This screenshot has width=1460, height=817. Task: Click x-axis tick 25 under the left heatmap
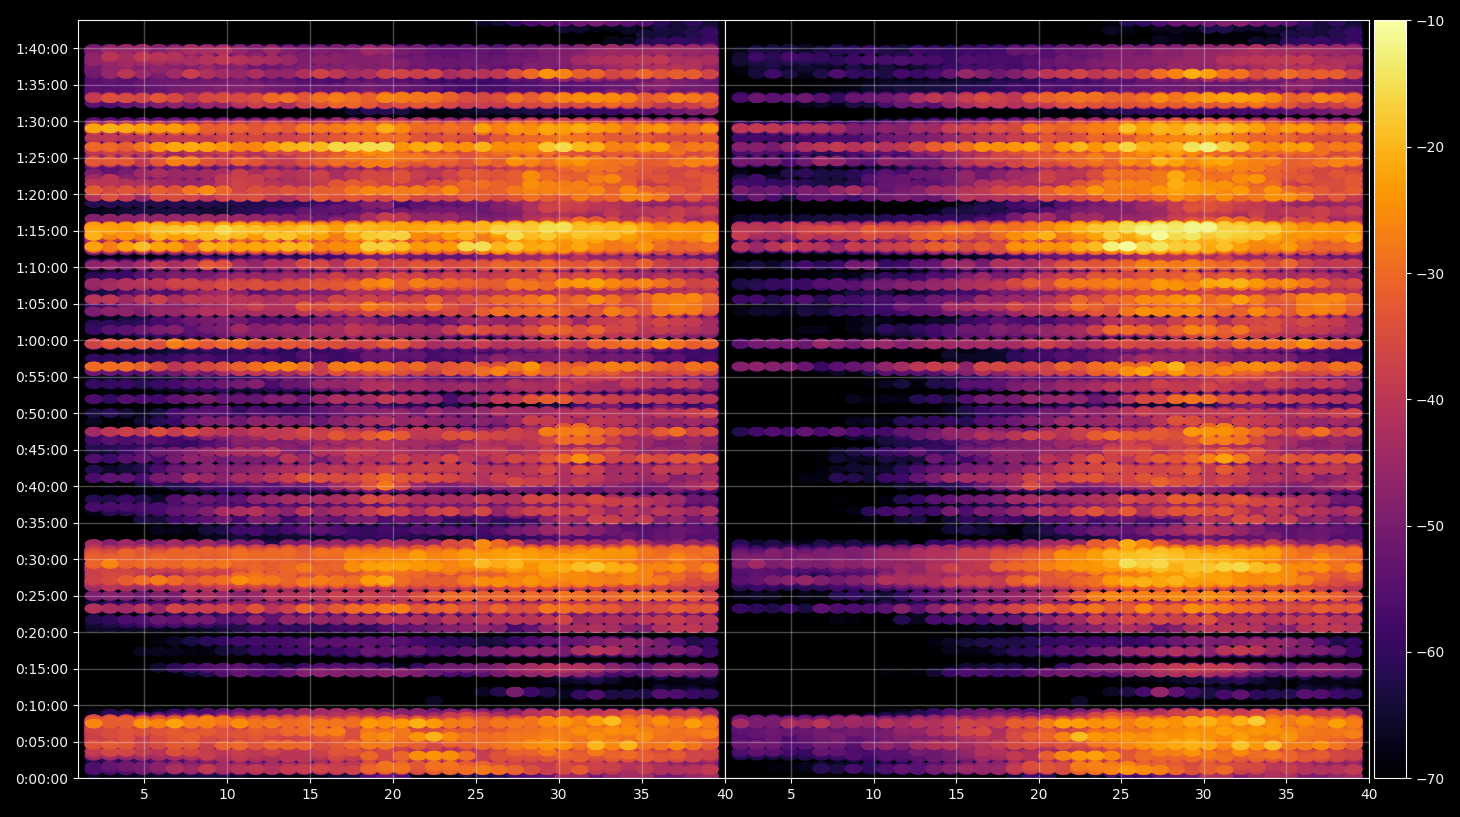[476, 795]
